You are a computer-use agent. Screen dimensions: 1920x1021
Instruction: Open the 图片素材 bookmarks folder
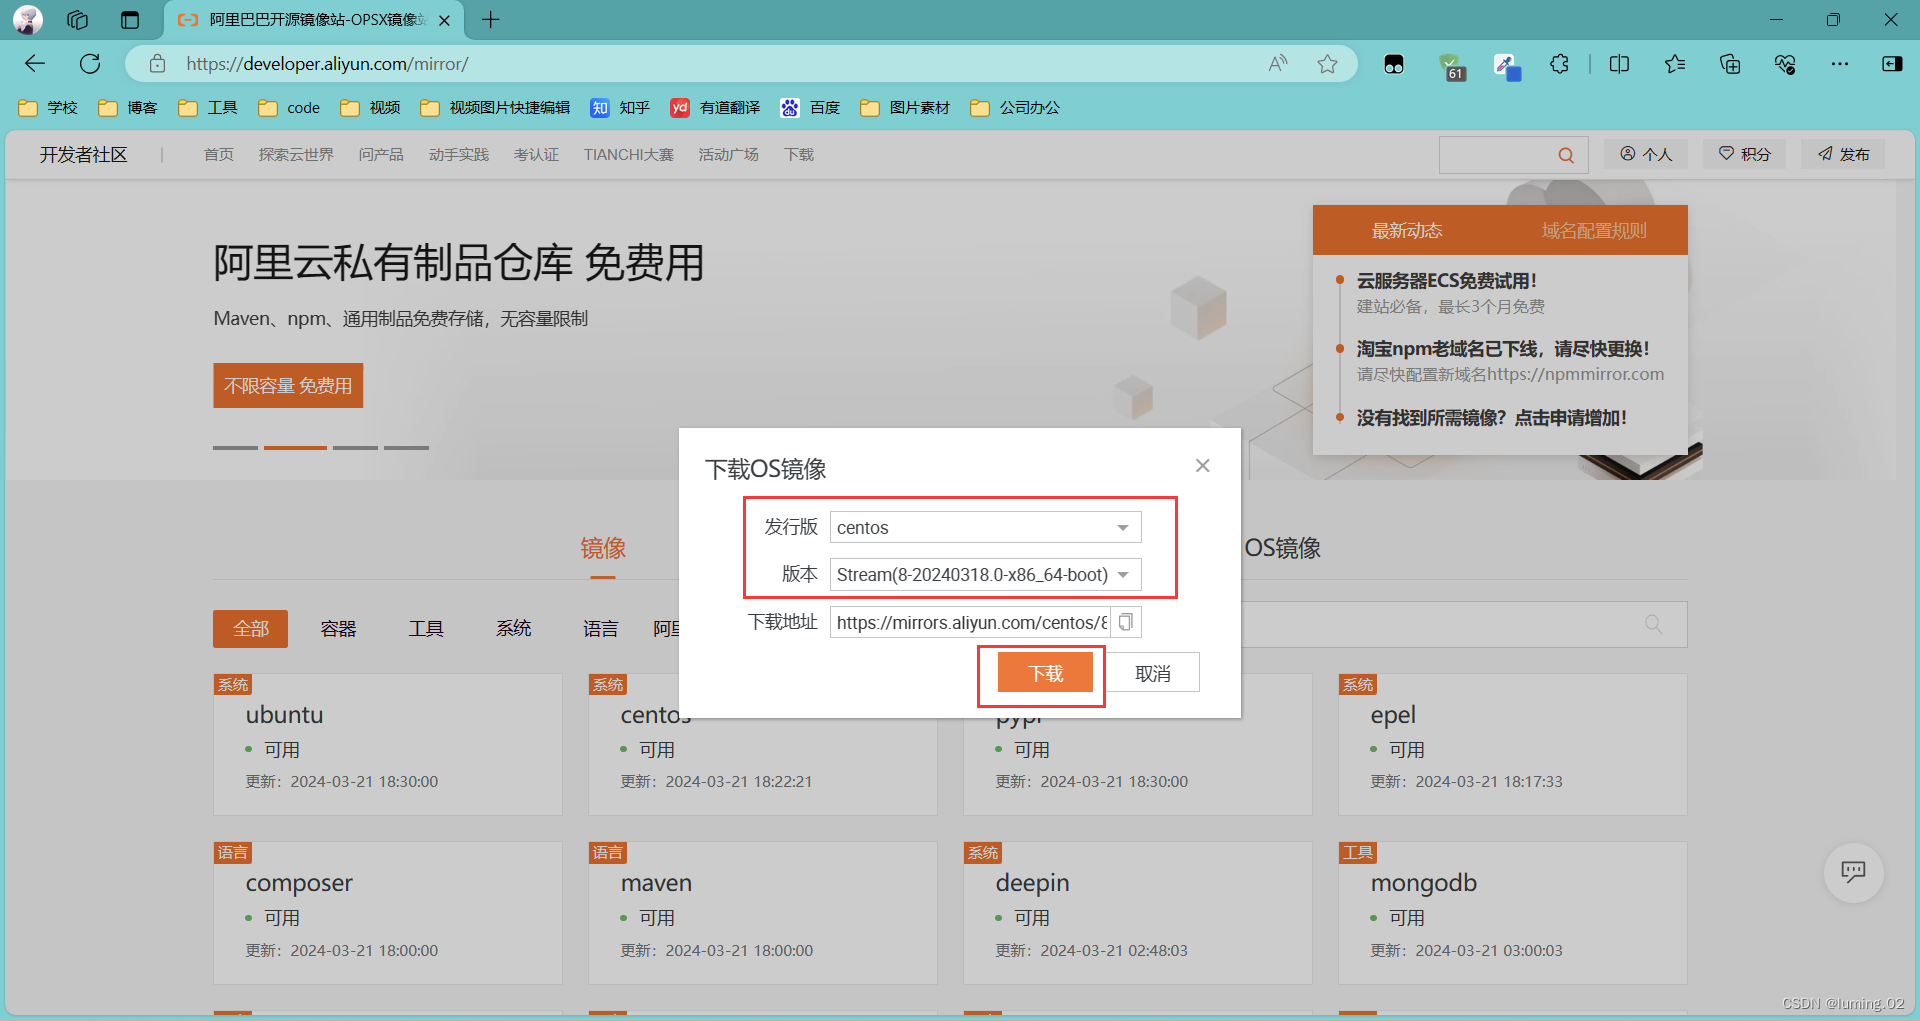pyautogui.click(x=905, y=108)
